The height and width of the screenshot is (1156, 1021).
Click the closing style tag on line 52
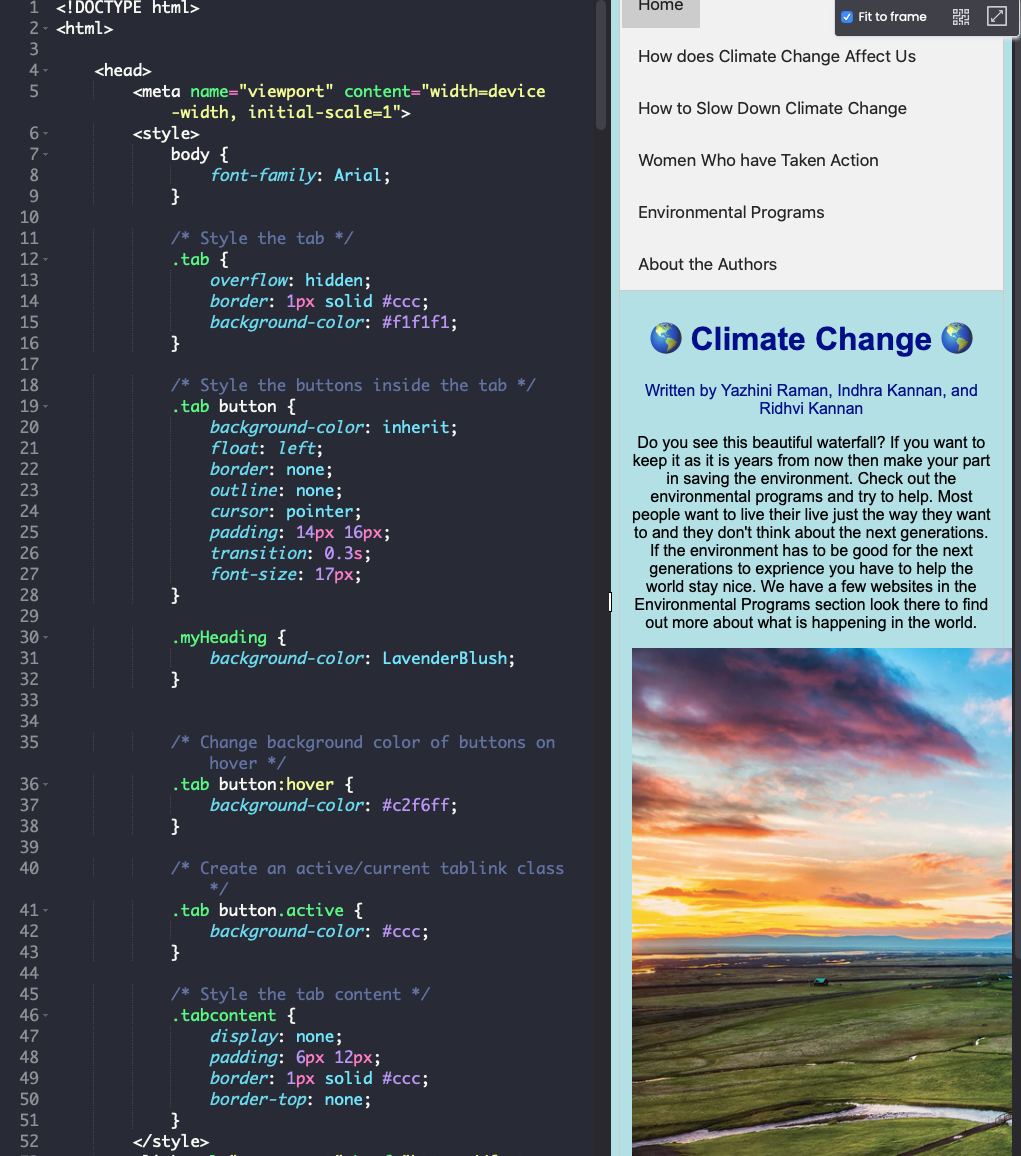pyautogui.click(x=171, y=1142)
